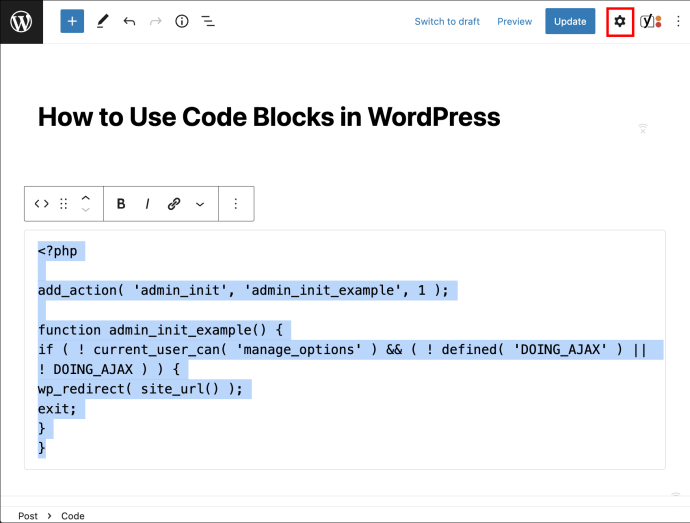
Task: Click the block drag handle dots
Action: (64, 204)
